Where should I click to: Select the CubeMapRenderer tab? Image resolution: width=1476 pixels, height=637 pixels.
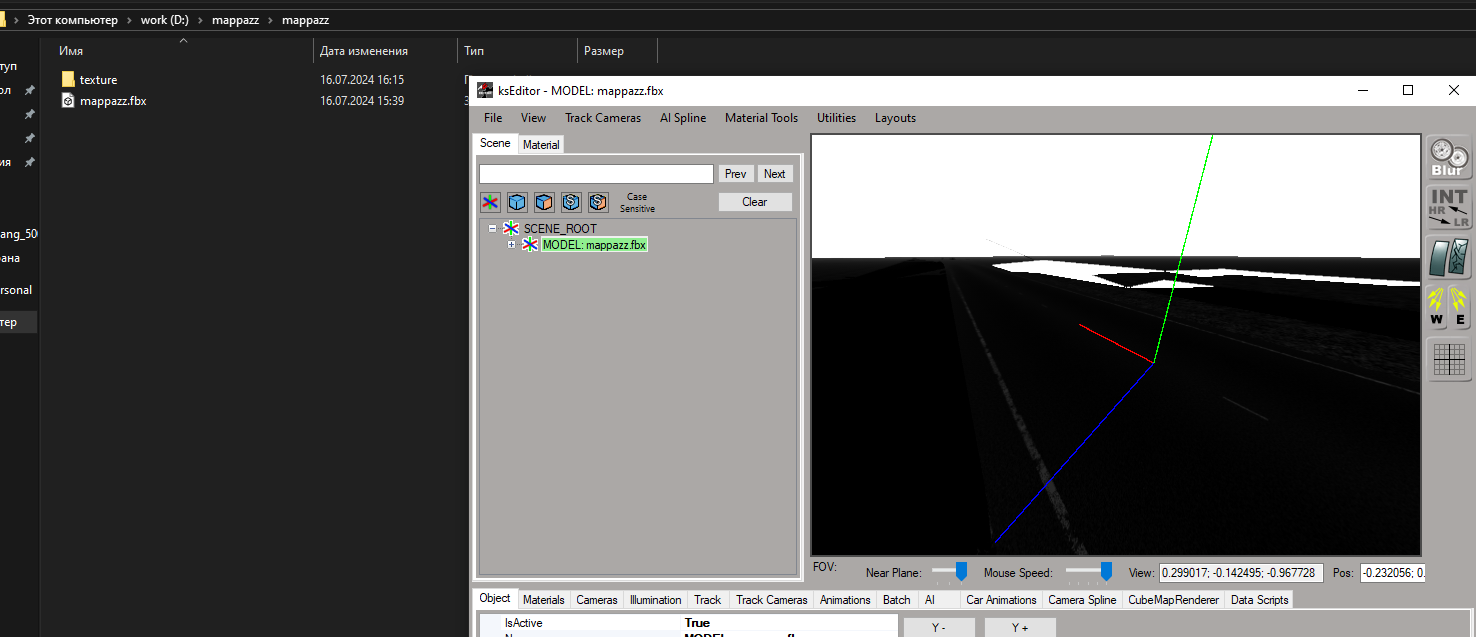click(x=1174, y=600)
